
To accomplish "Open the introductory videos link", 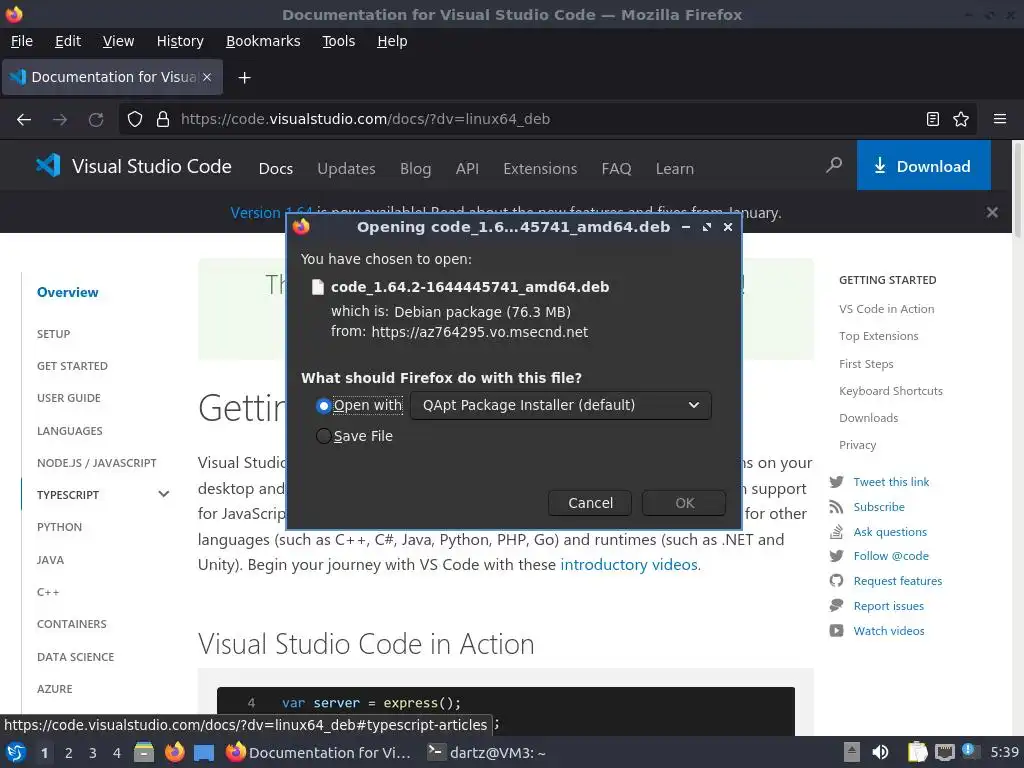I will pyautogui.click(x=629, y=564).
